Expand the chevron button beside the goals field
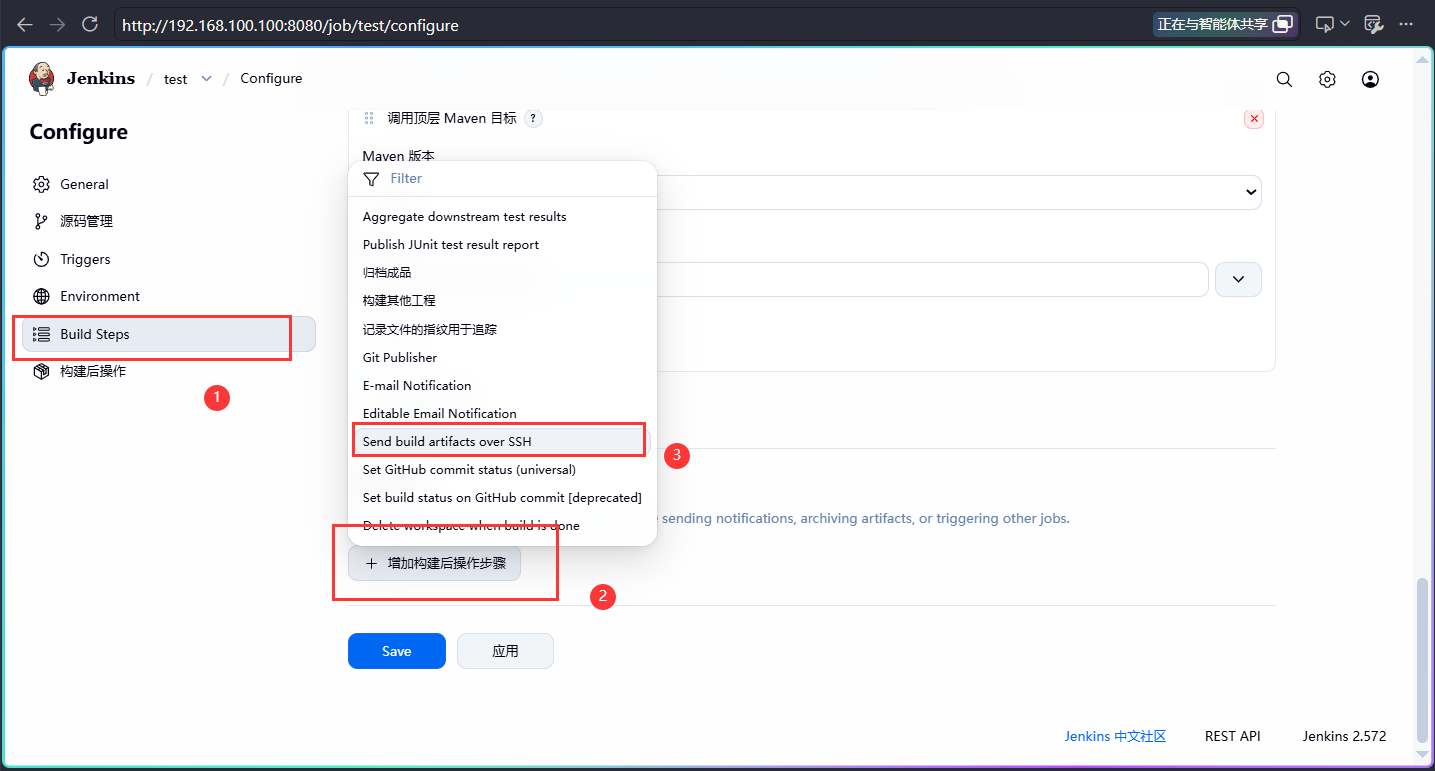The height and width of the screenshot is (771, 1435). pos(1238,279)
